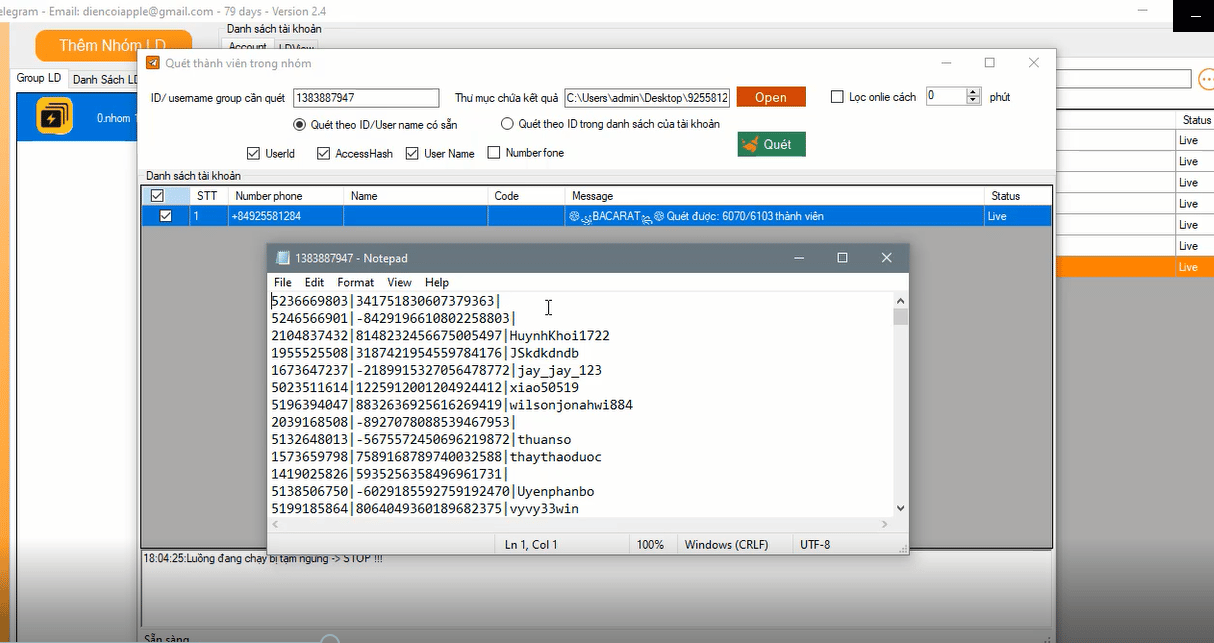Click the line ending with jay_jay_123
Screen dimensions: 1214x643
[436, 370]
